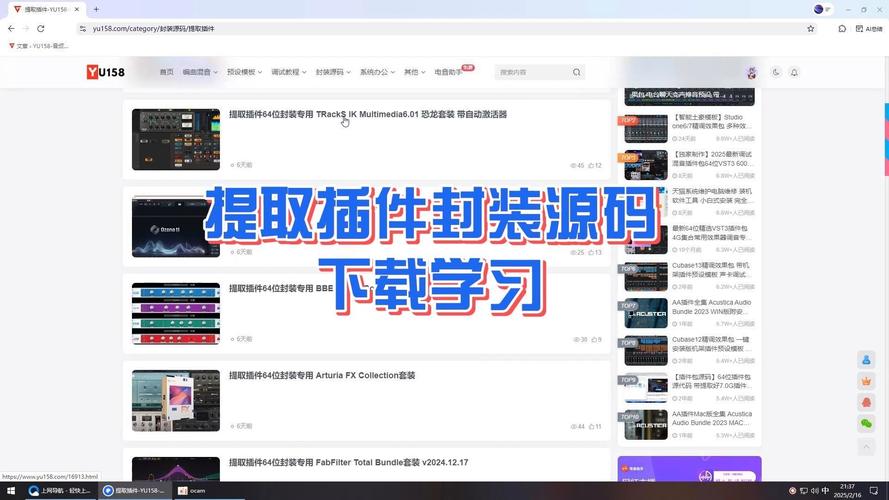The image size is (889, 500).
Task: Open sidebar item 天猫系统维护电脑维修
Action: (712, 196)
